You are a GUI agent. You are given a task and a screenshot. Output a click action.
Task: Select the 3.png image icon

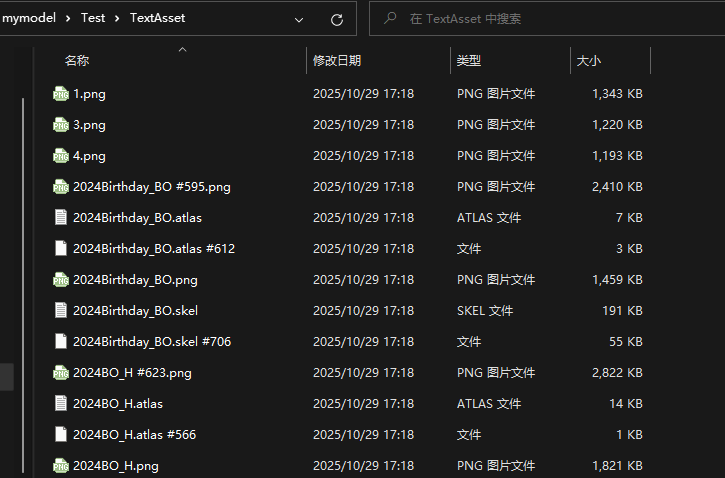61,125
